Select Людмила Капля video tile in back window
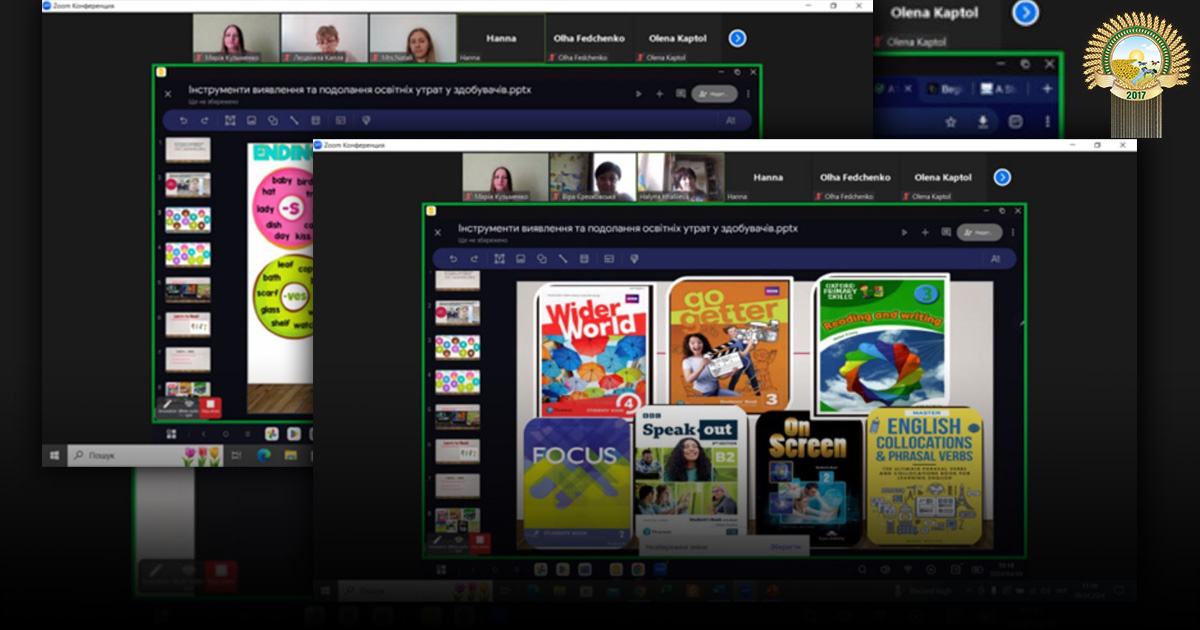1200x630 pixels. [x=323, y=38]
